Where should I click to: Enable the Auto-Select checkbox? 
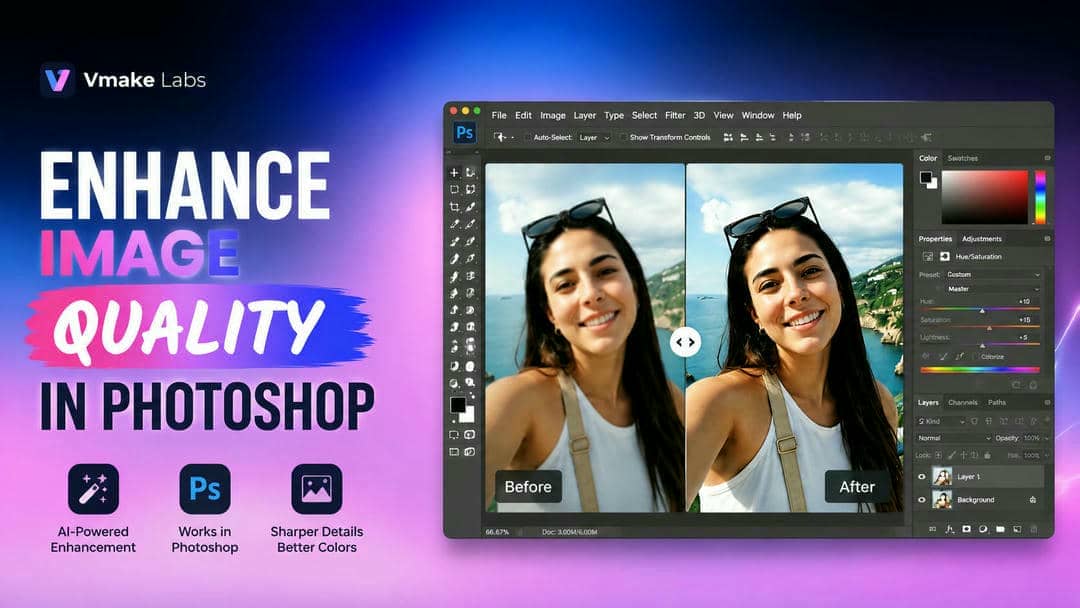pyautogui.click(x=528, y=138)
